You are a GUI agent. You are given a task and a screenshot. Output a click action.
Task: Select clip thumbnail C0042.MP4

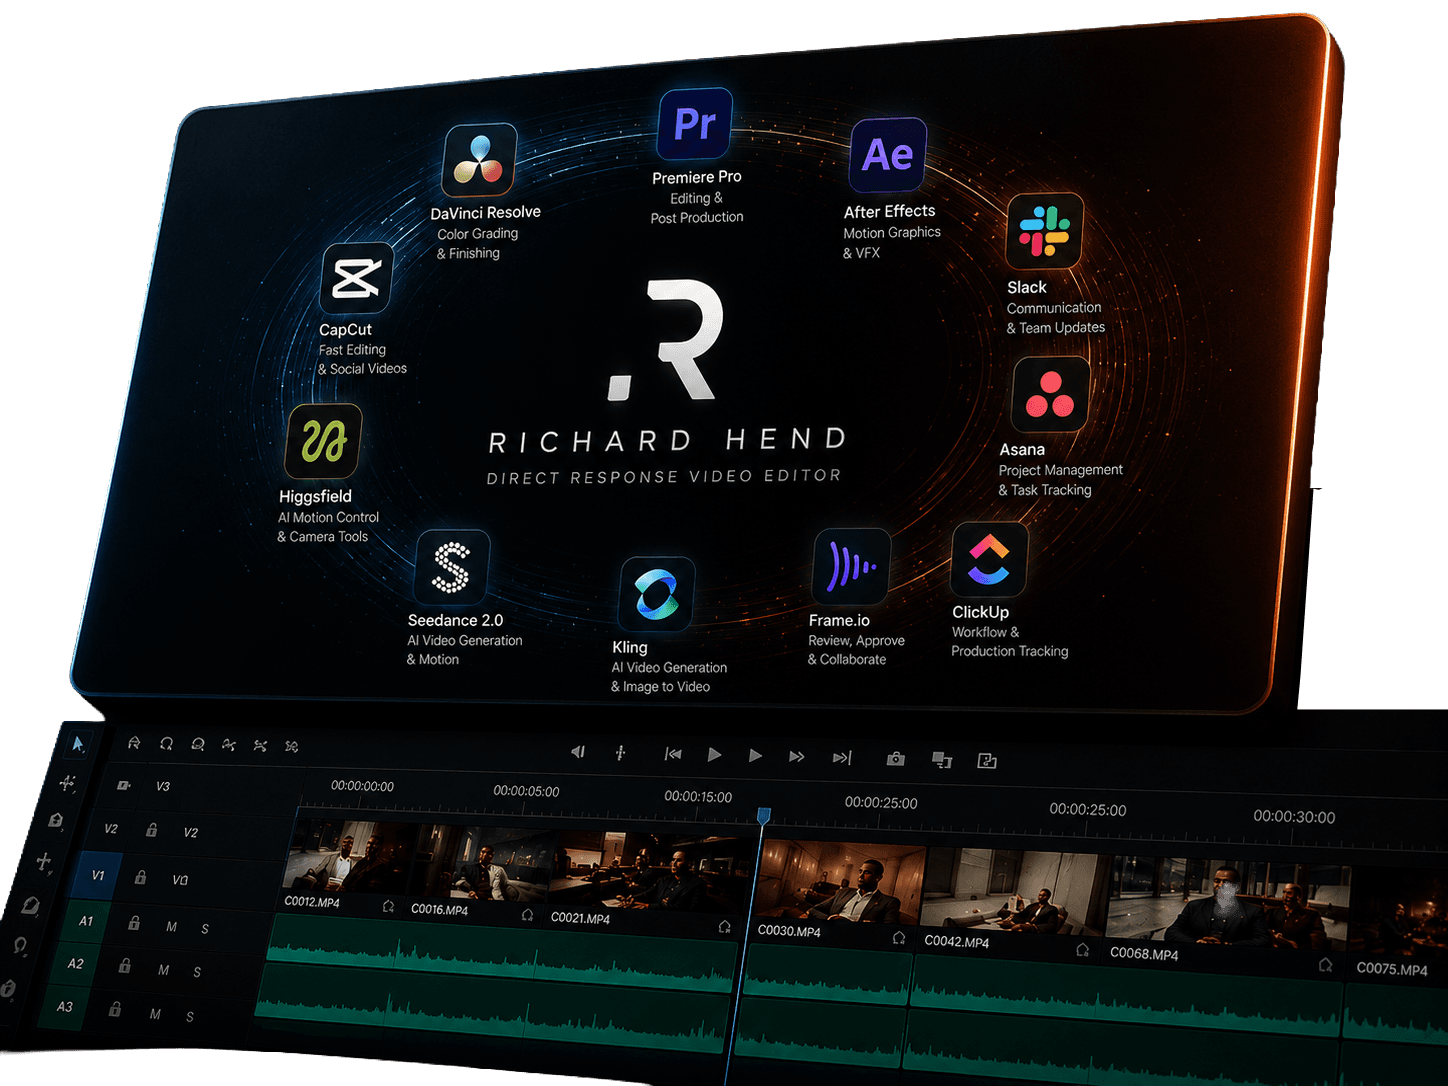1013,893
